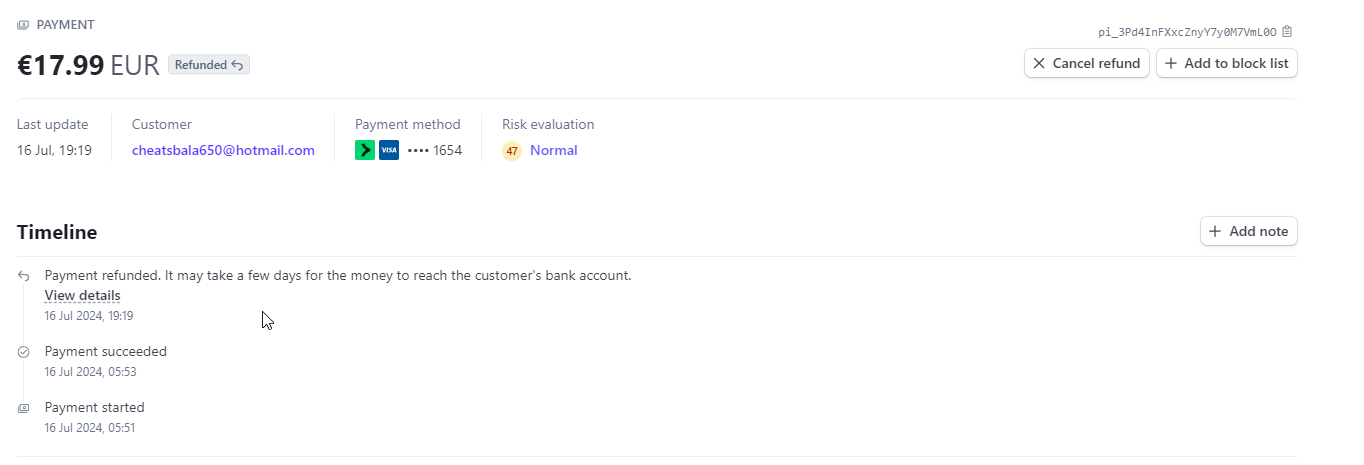
Task: Click the payment icon beside PAYMENT heading
Action: (x=23, y=25)
